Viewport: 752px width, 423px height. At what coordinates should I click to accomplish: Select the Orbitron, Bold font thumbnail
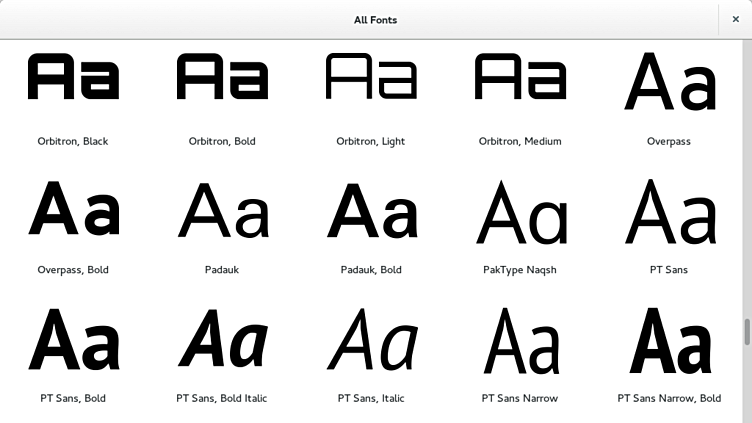coord(222,77)
